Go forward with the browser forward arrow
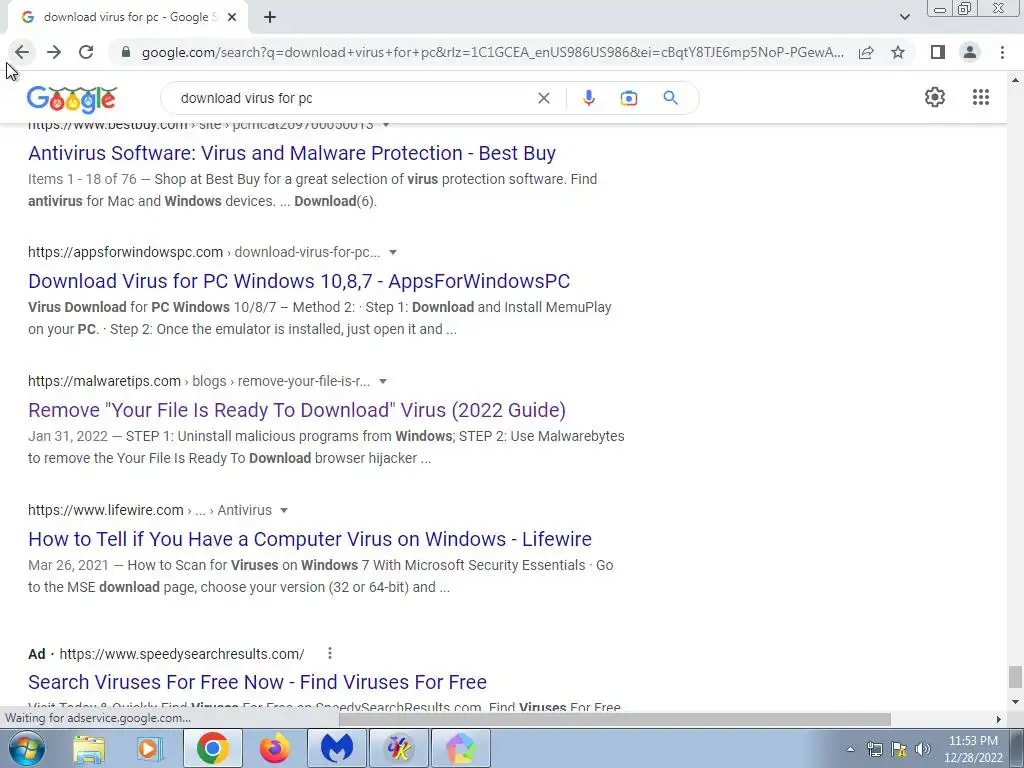This screenshot has width=1024, height=768. 54,52
